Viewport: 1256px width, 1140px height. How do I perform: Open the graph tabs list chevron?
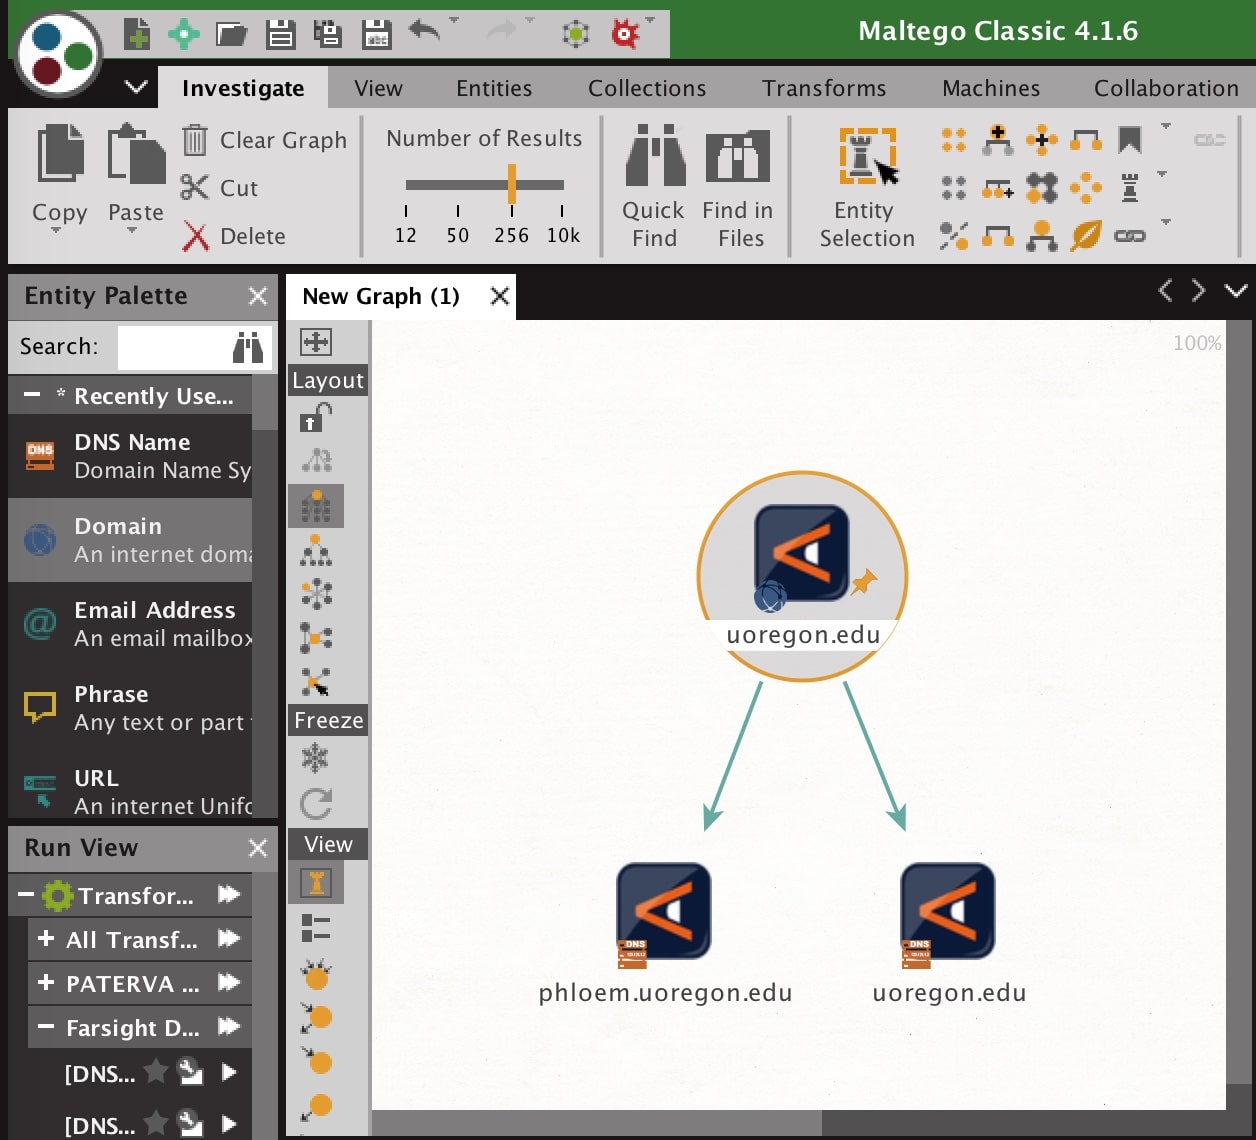(1237, 291)
